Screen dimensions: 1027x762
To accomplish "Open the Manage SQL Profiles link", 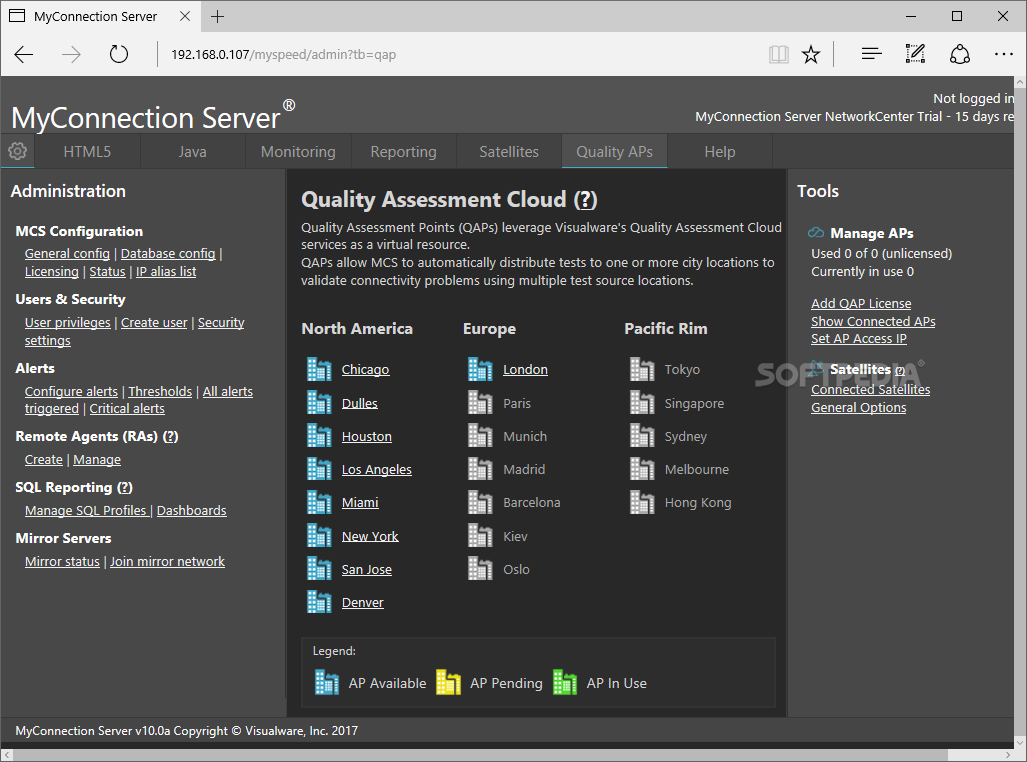I will coord(85,510).
